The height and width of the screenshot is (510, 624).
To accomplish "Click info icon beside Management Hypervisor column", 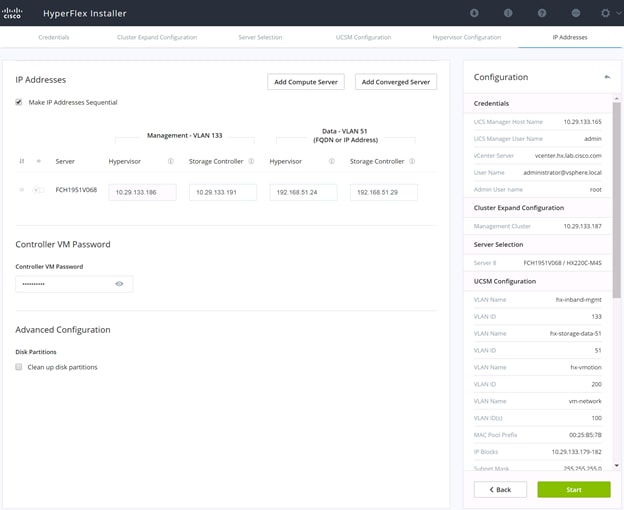I will click(x=171, y=161).
